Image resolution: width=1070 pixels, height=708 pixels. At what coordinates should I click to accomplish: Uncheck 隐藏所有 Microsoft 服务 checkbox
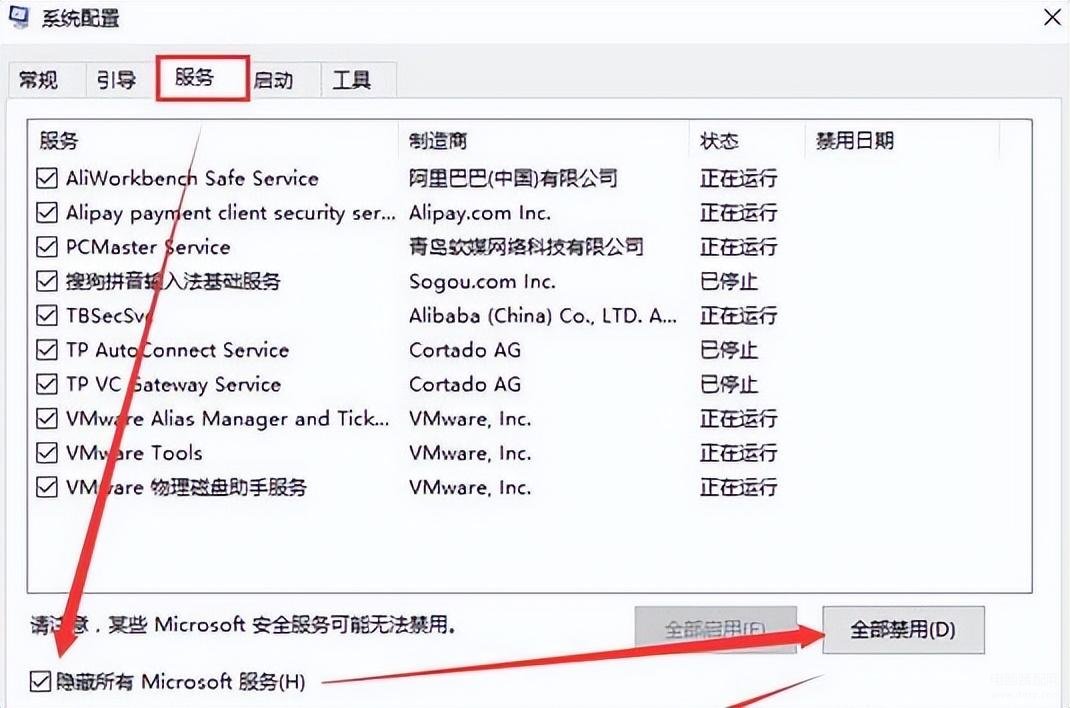click(x=40, y=682)
